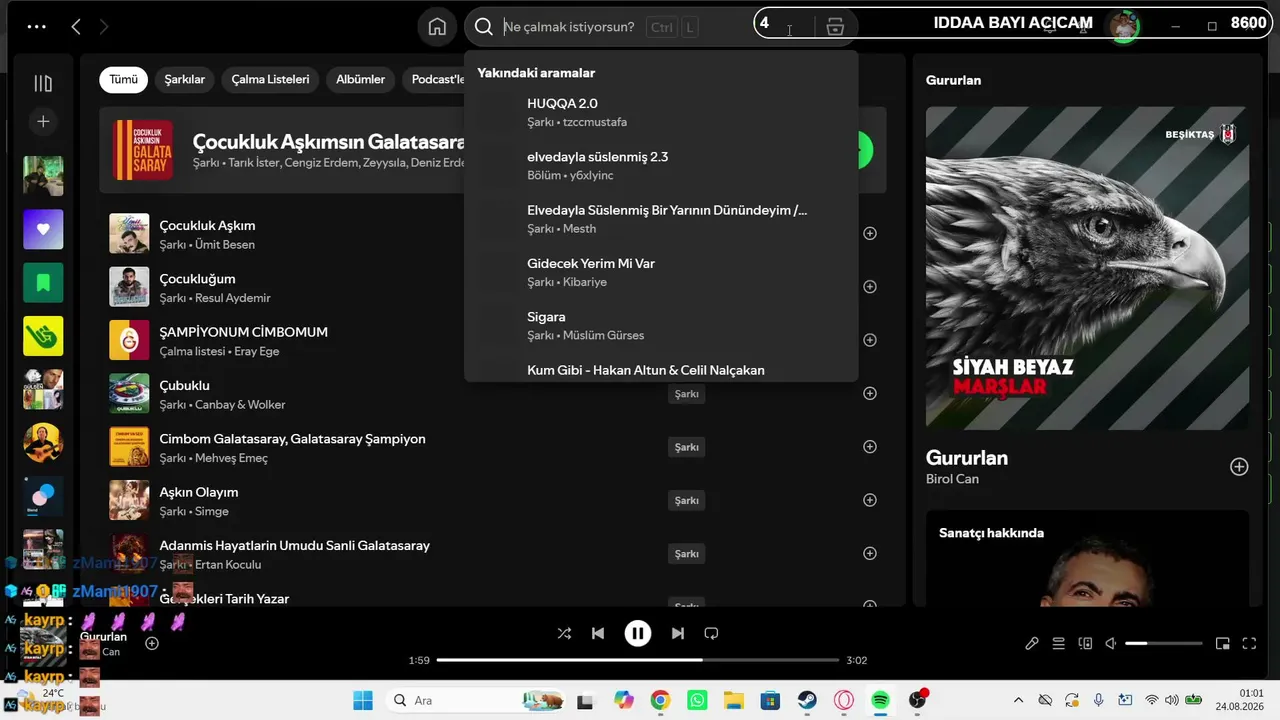Open the Browse icon in the search bar
The width and height of the screenshot is (1280, 720).
pos(836,27)
